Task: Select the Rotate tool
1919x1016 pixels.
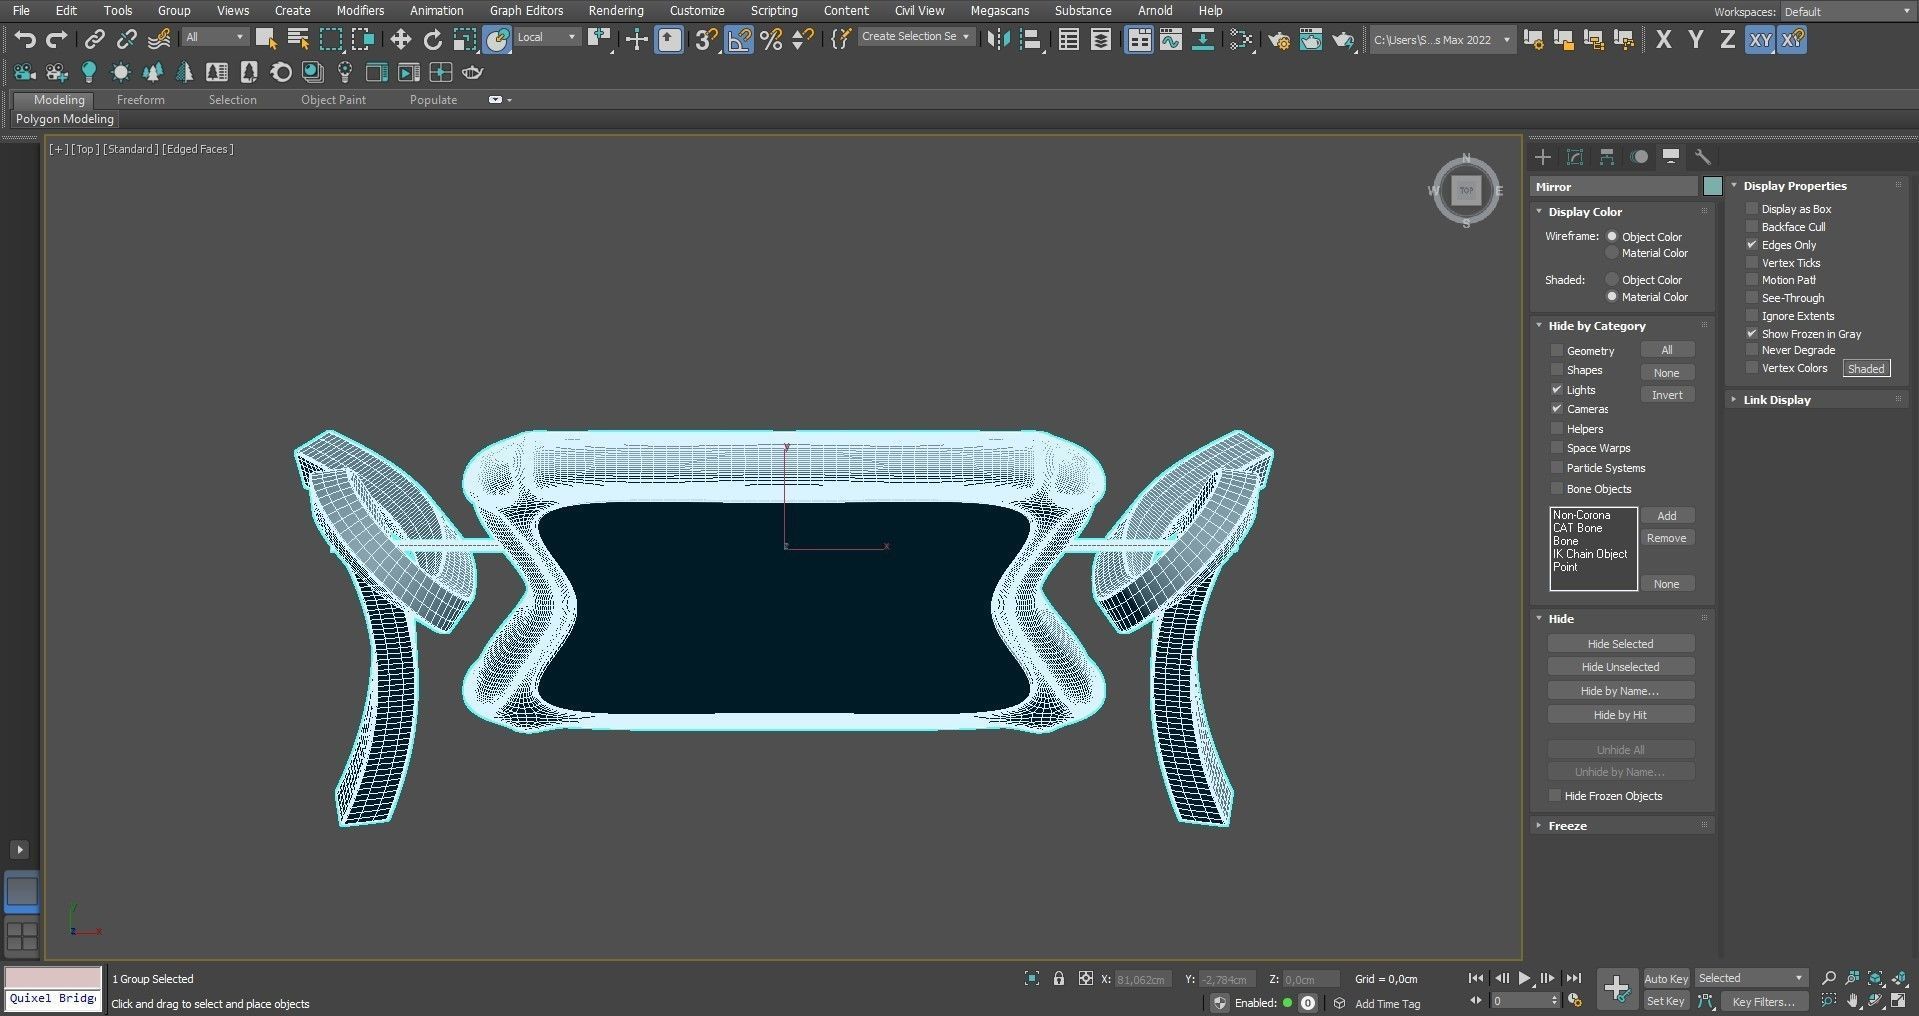Action: pos(432,40)
